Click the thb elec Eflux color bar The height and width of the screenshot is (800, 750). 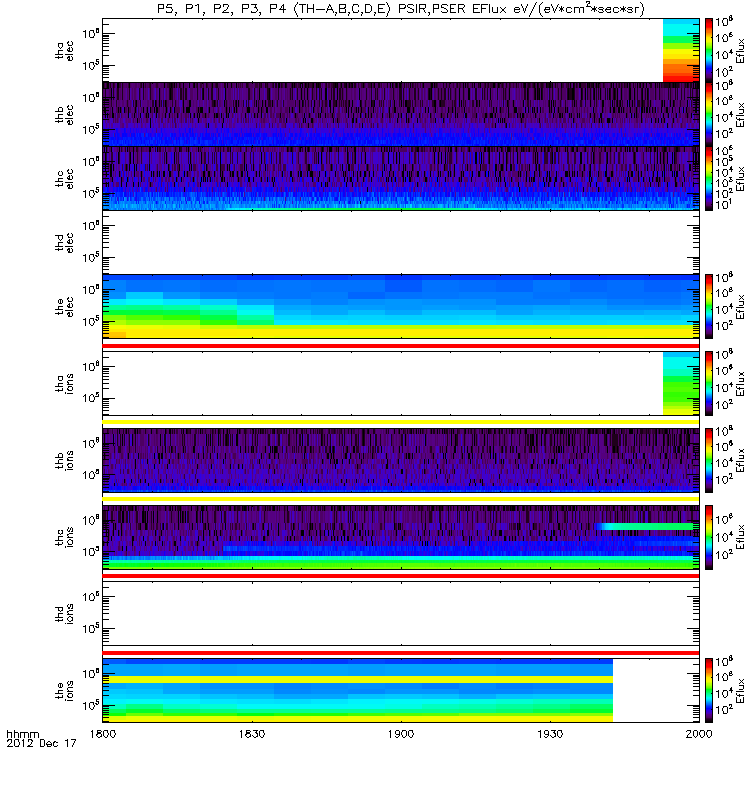pos(709,114)
